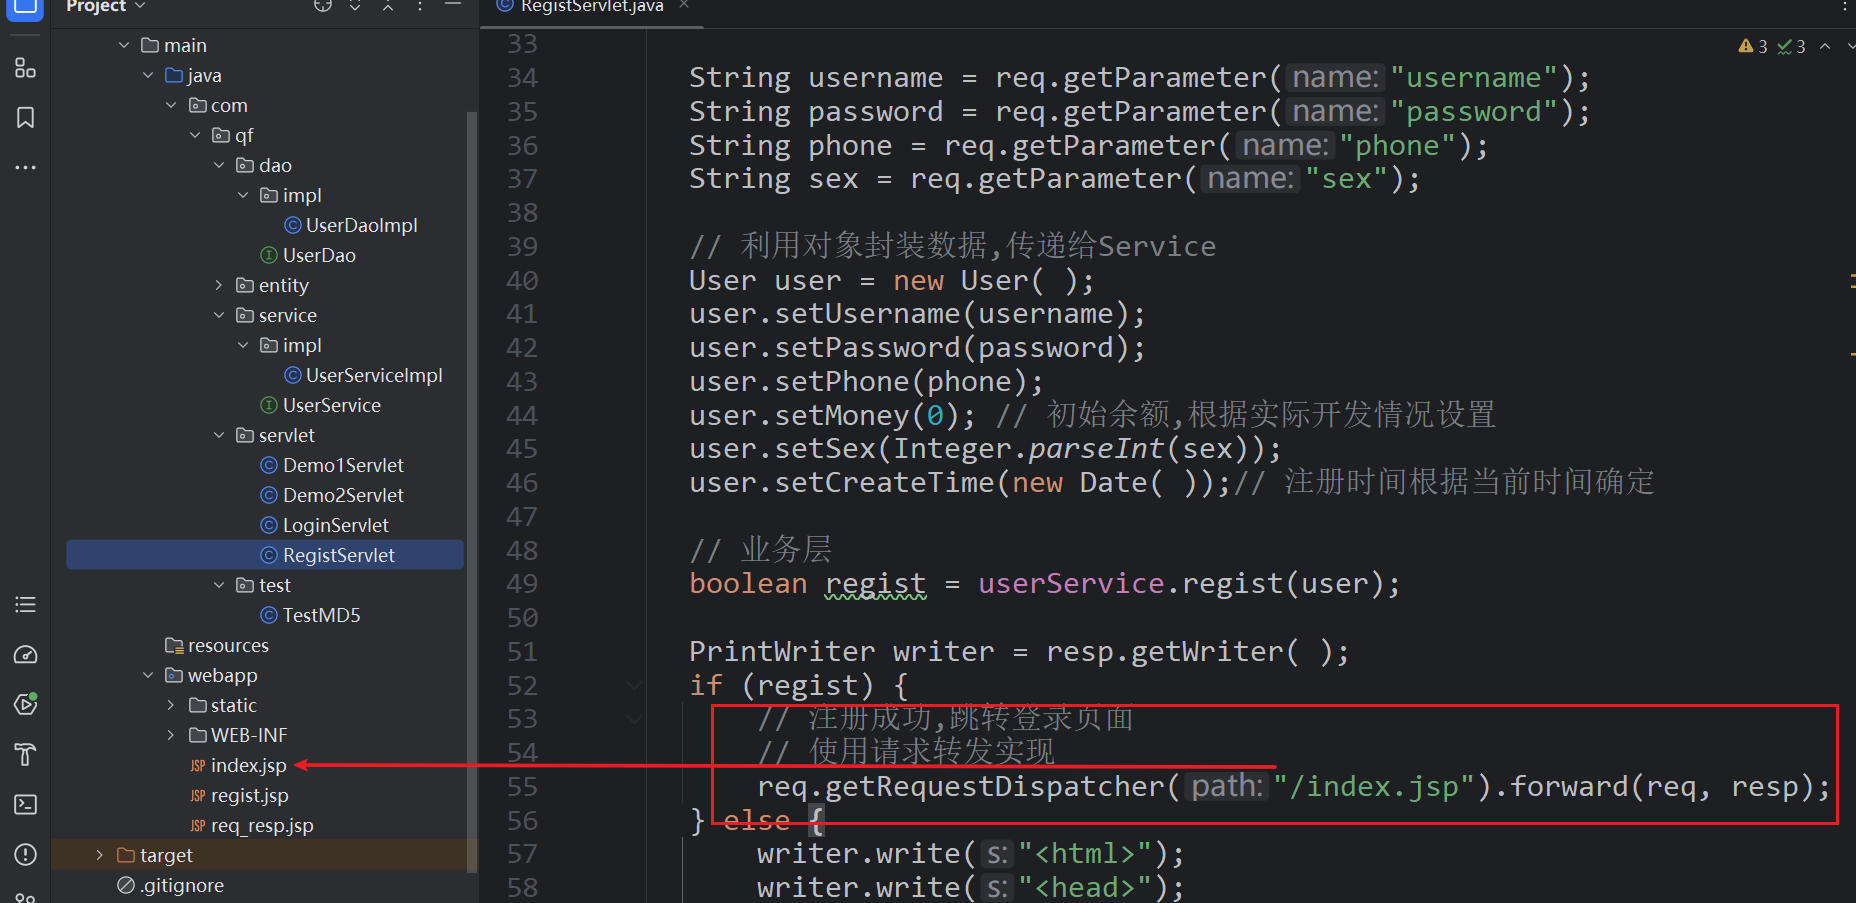Collapse the servlet package
The width and height of the screenshot is (1856, 903).
click(219, 435)
